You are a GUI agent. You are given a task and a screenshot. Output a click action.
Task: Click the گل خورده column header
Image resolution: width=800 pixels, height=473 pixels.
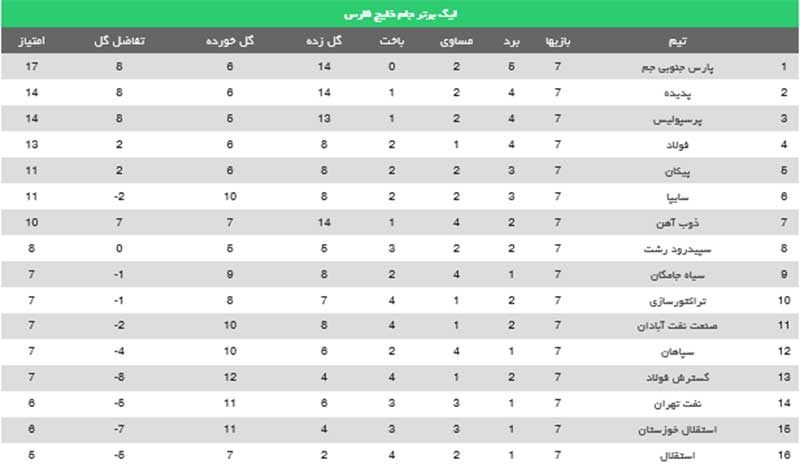point(230,41)
